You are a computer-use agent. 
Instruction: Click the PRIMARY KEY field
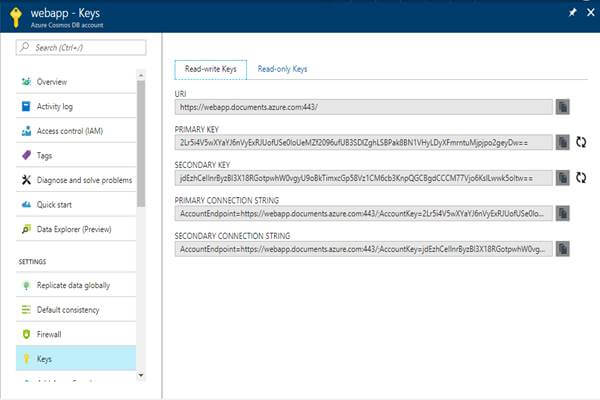pos(364,142)
